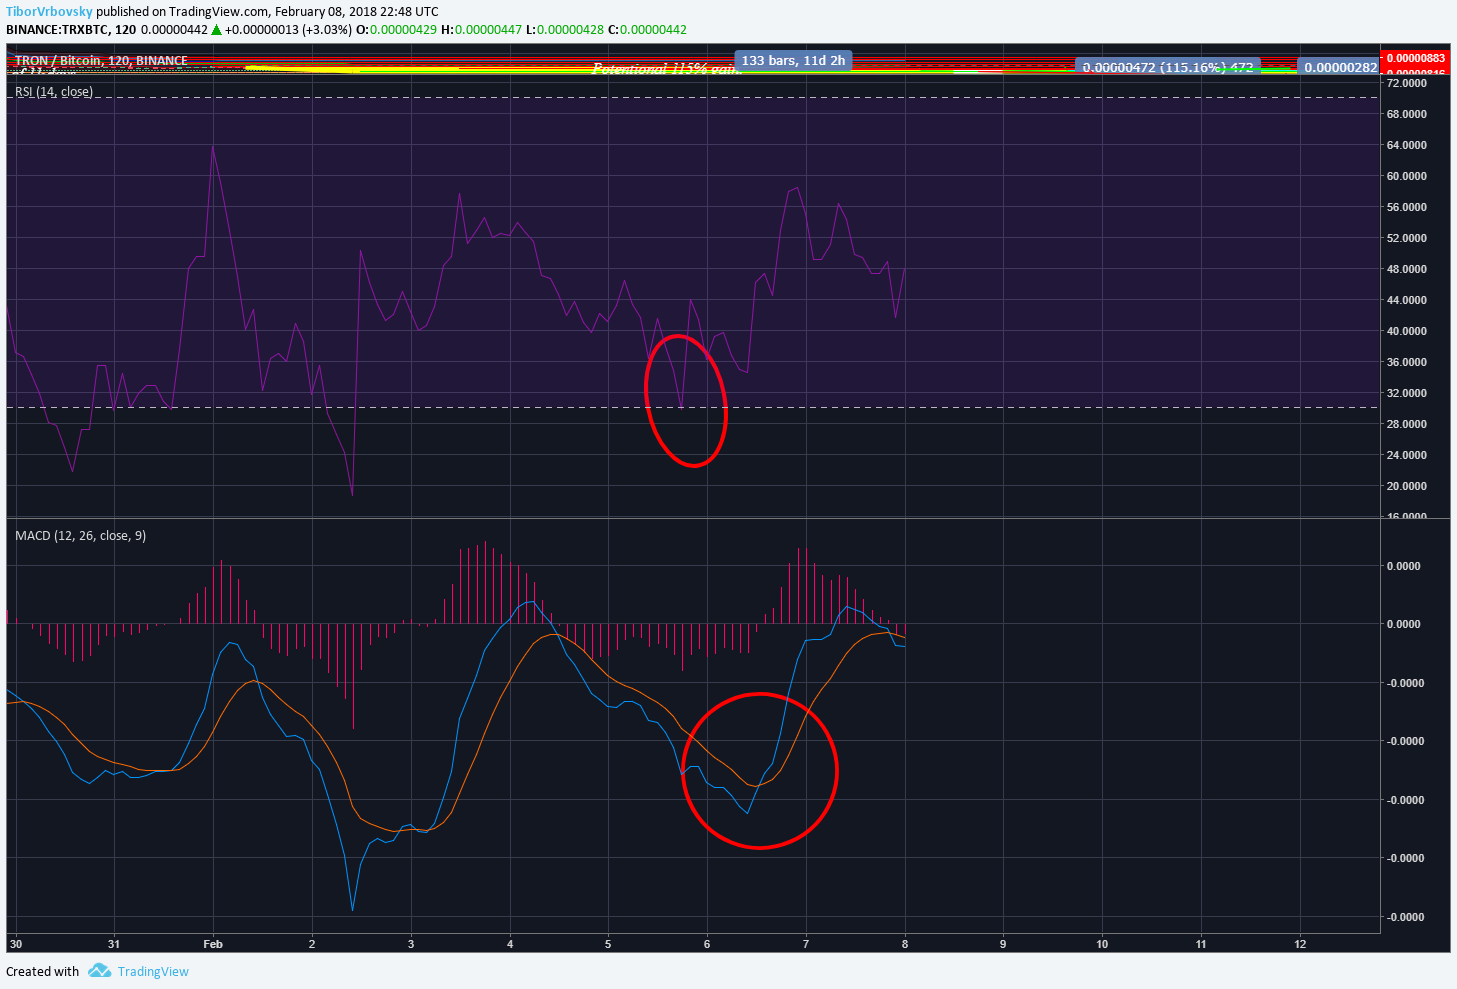Click the price change '+0.00000013 (+3.03%)'
Screen dimensions: 1457x989
pyautogui.click(x=288, y=30)
